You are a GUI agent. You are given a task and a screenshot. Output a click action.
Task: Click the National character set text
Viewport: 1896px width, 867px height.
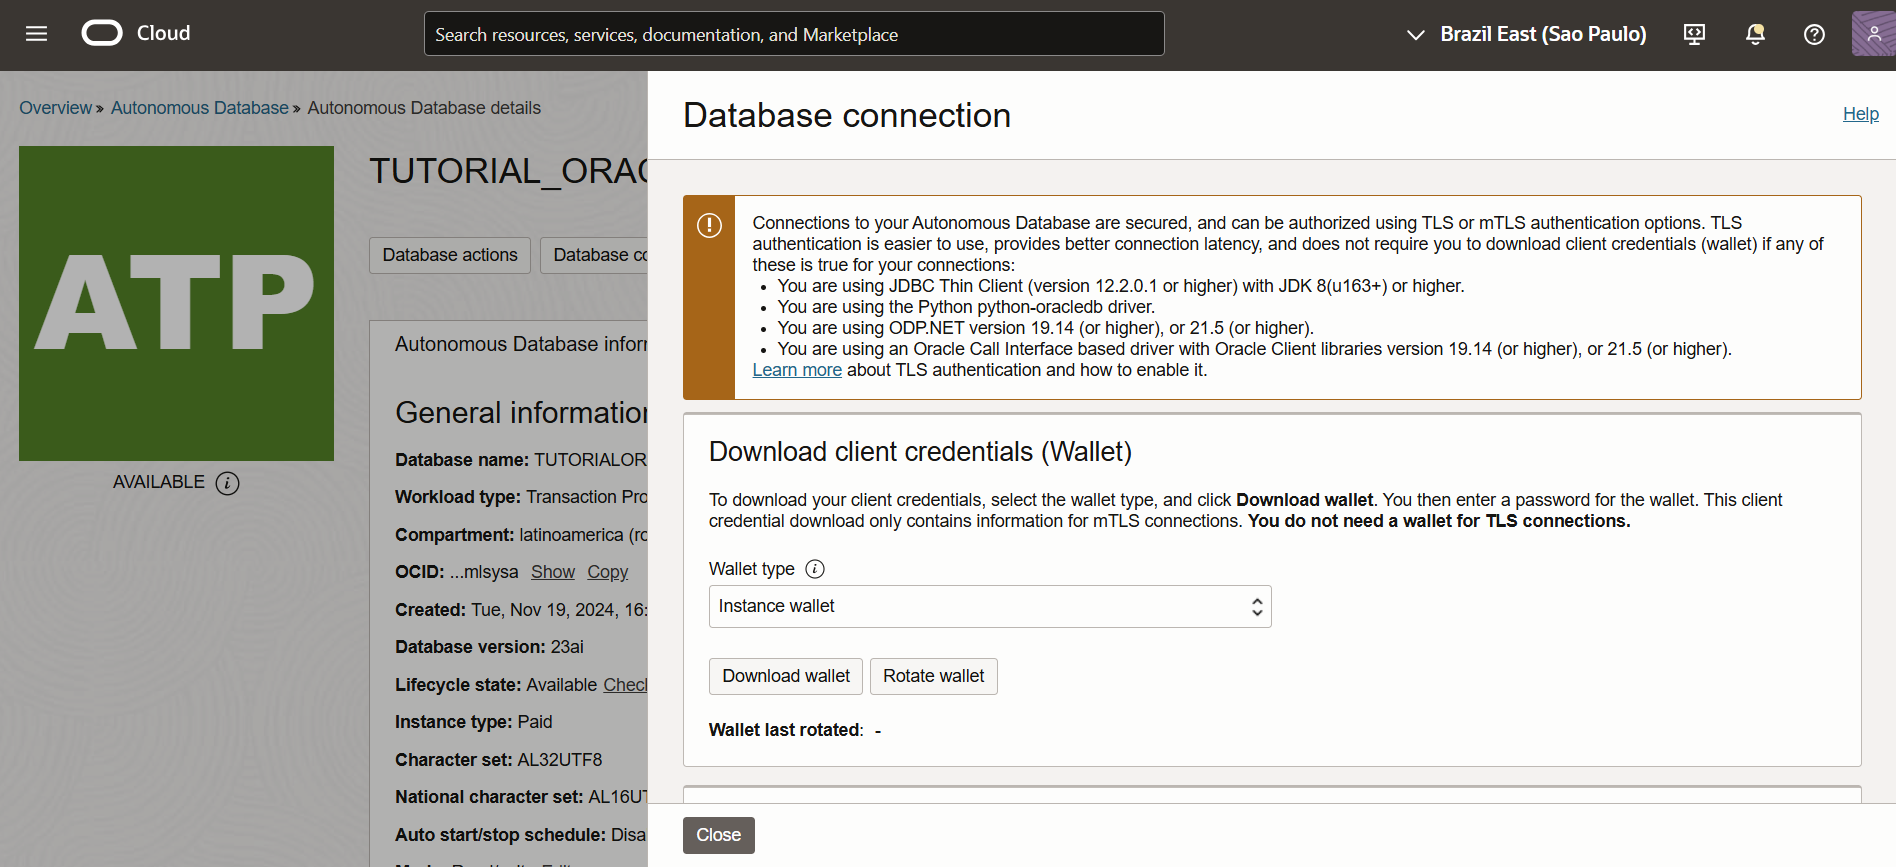point(521,797)
